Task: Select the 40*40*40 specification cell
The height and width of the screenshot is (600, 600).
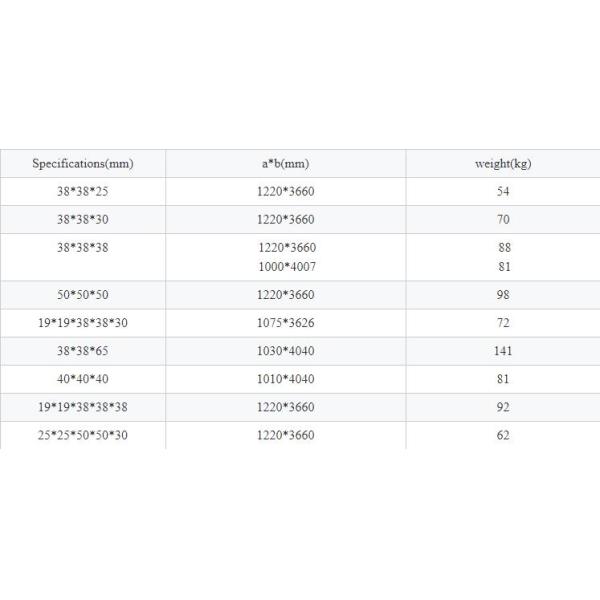Action: coord(83,379)
